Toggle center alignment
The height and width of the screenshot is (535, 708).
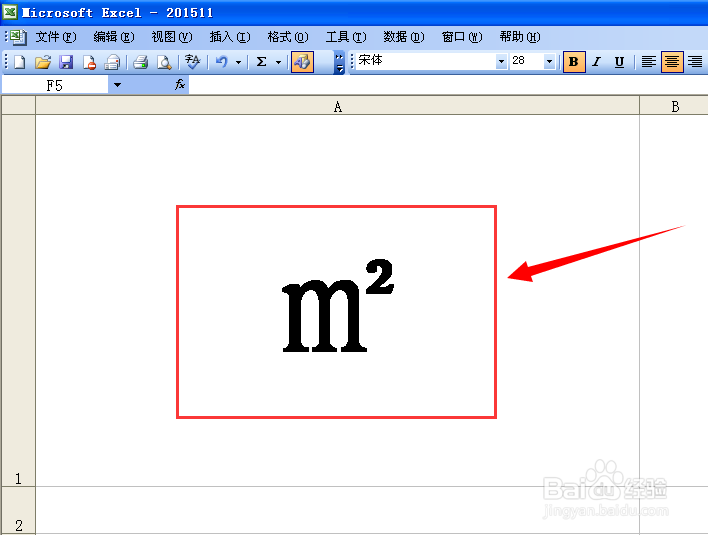pyautogui.click(x=672, y=62)
